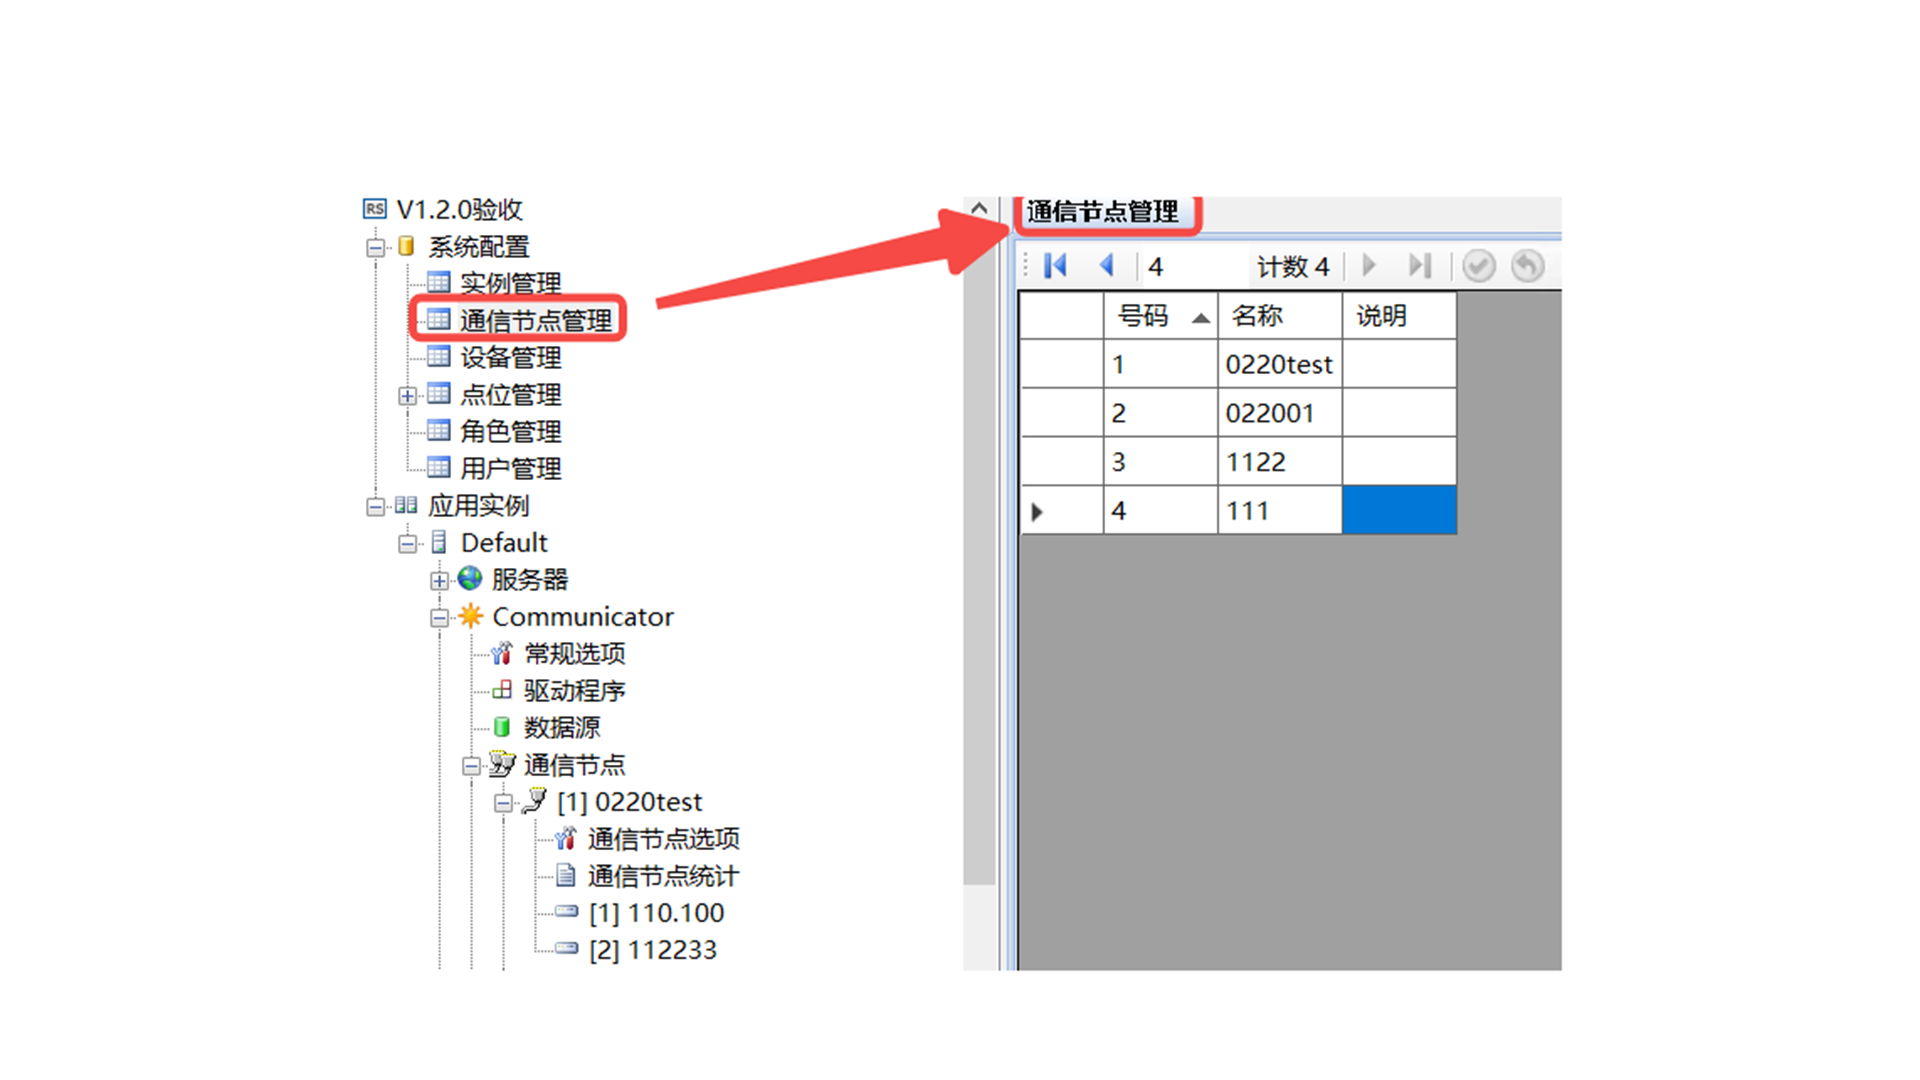
Task: Go to first record in navigator
Action: 1056,266
